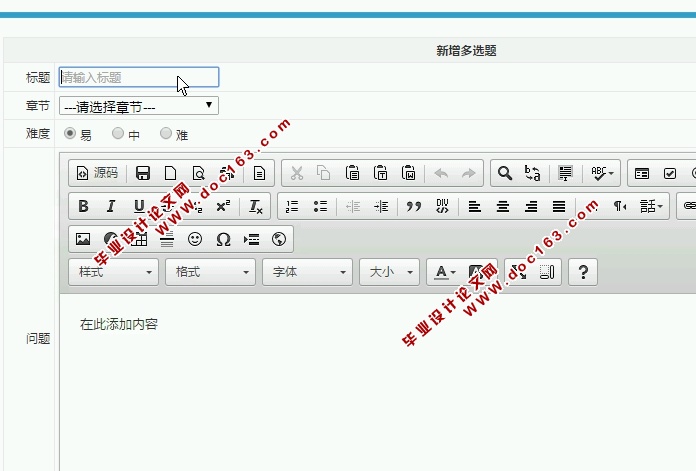This screenshot has height=471, width=696.
Task: Select the 难 difficulty radio button
Action: tap(166, 133)
